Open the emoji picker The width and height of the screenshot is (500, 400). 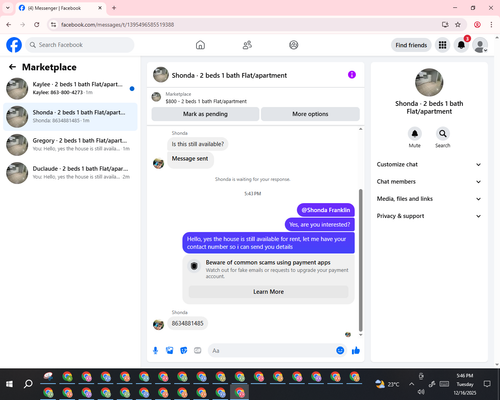click(340, 350)
